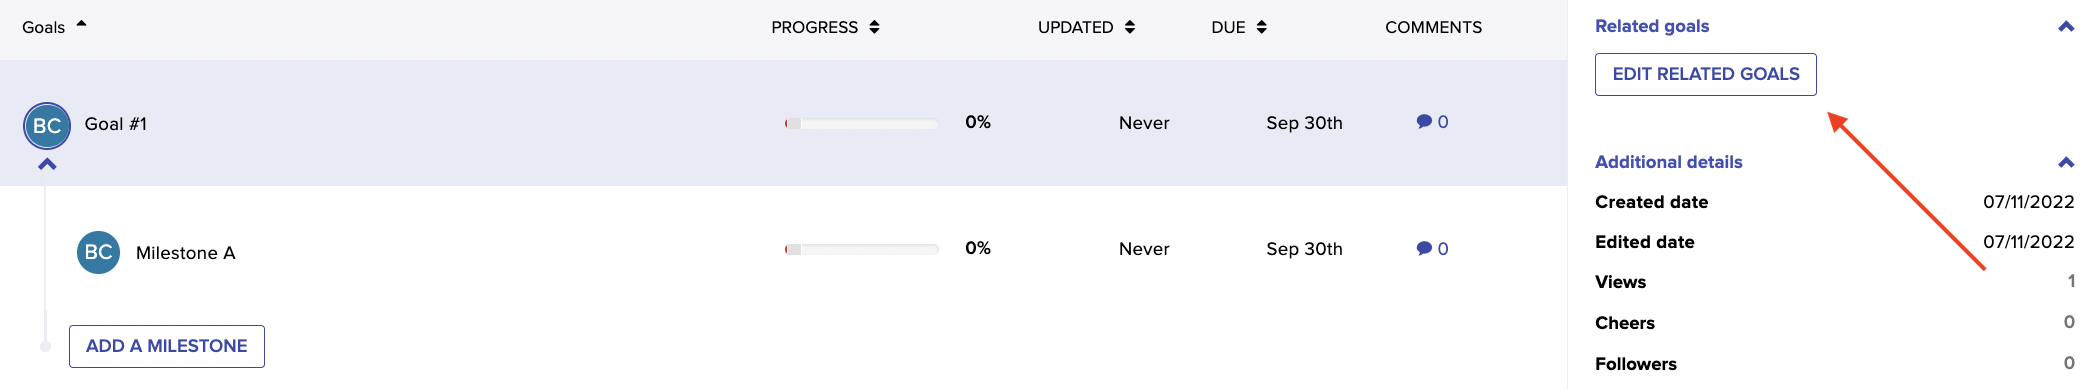The height and width of the screenshot is (390, 2096).
Task: Sort by the UPDATED column arrows
Action: (1130, 27)
